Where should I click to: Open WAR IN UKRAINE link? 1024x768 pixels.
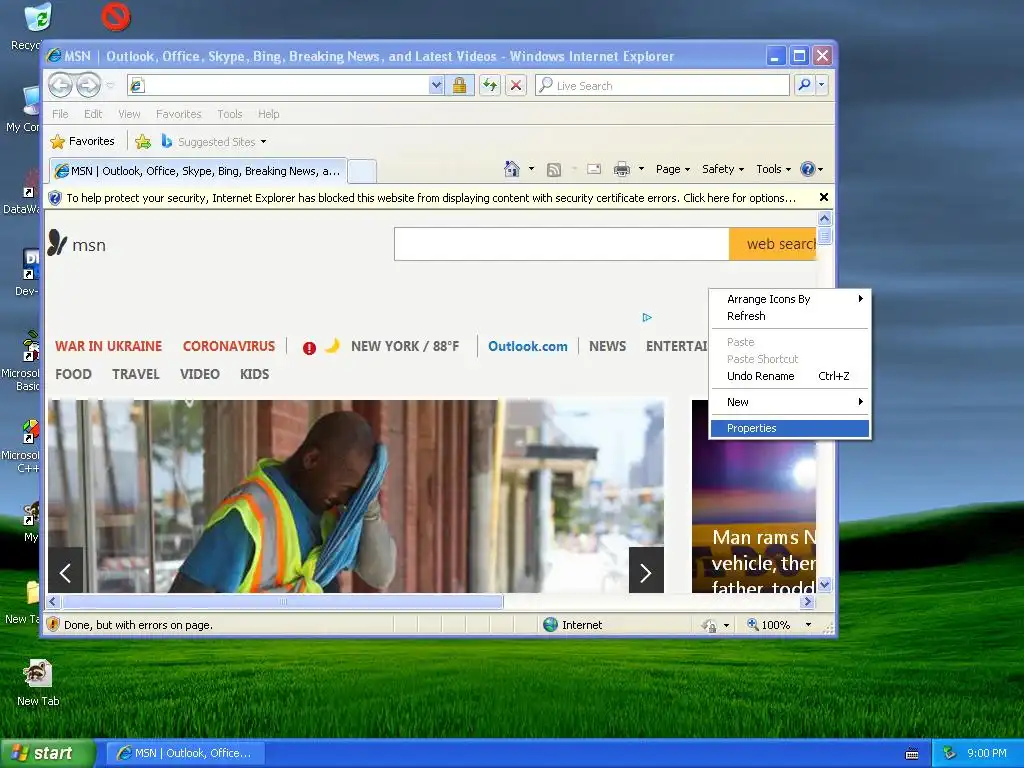tap(108, 346)
